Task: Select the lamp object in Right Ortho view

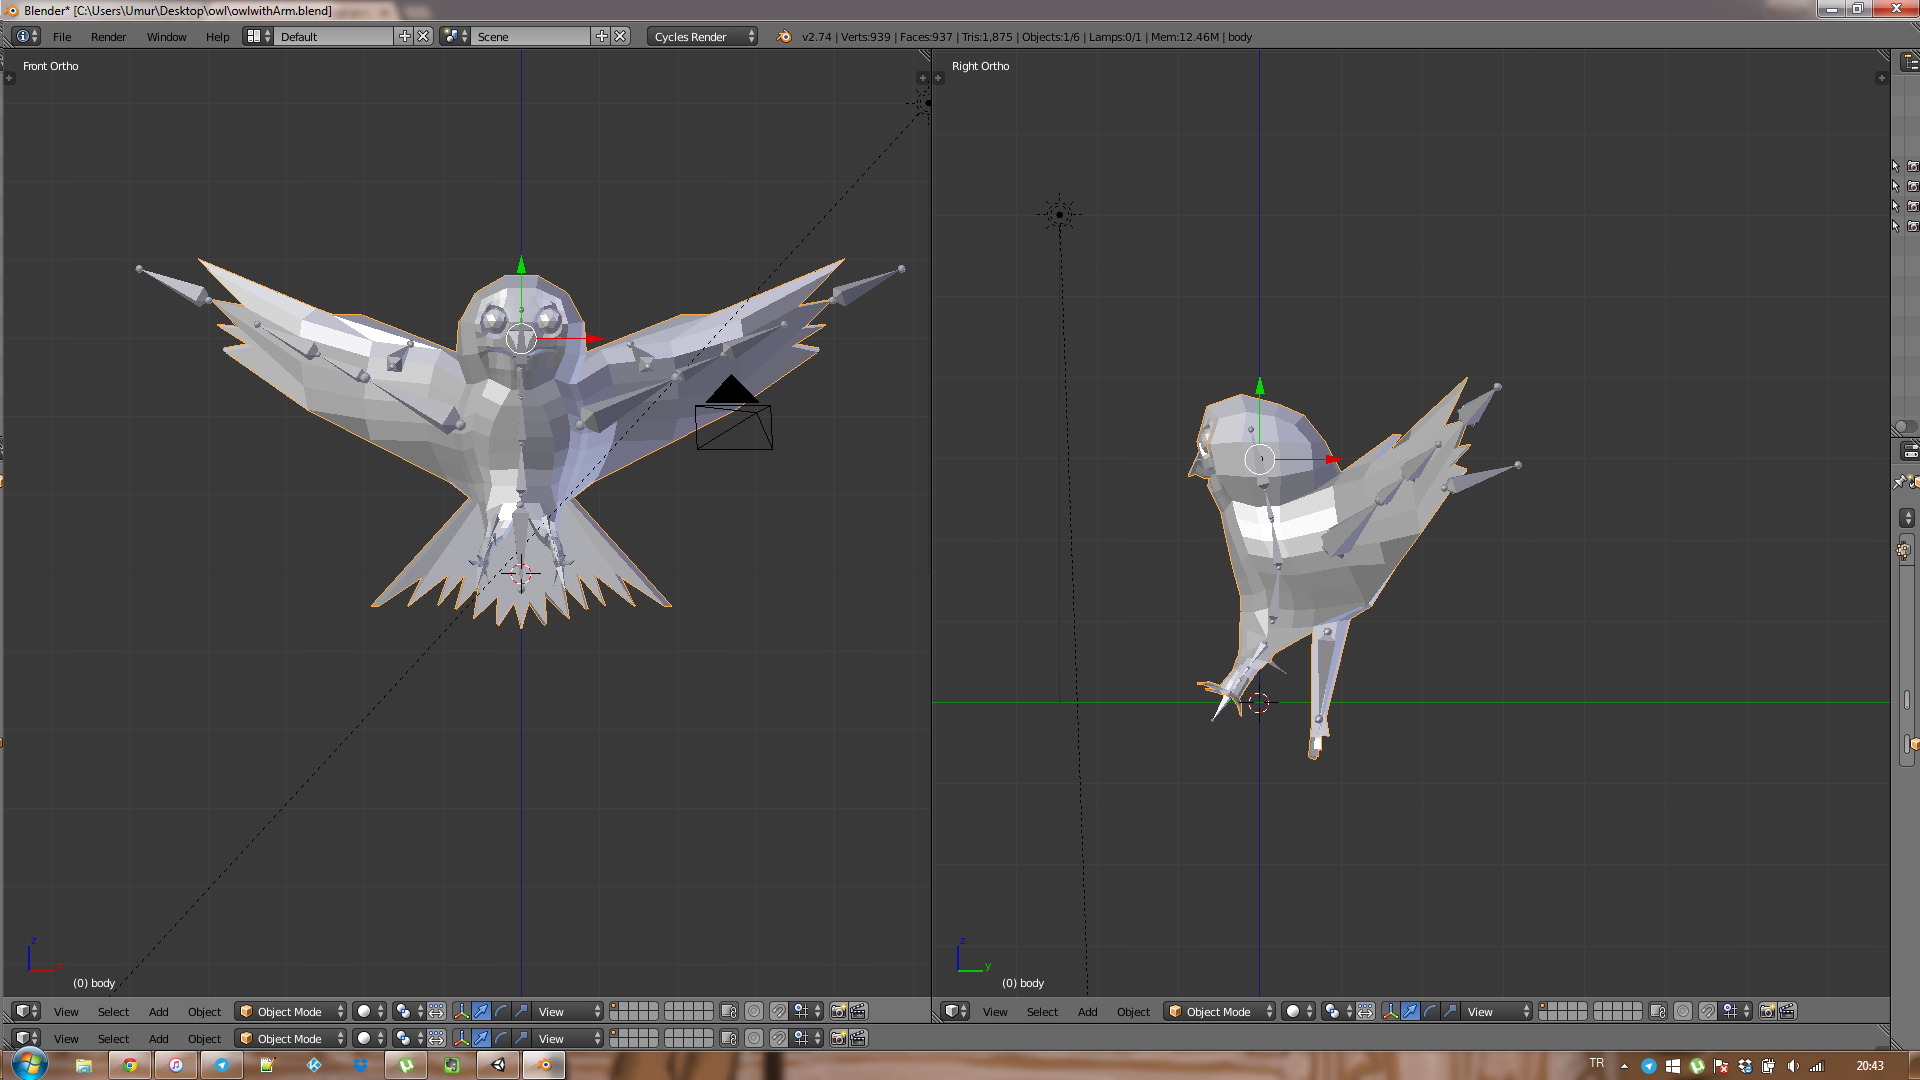Action: pos(1060,214)
